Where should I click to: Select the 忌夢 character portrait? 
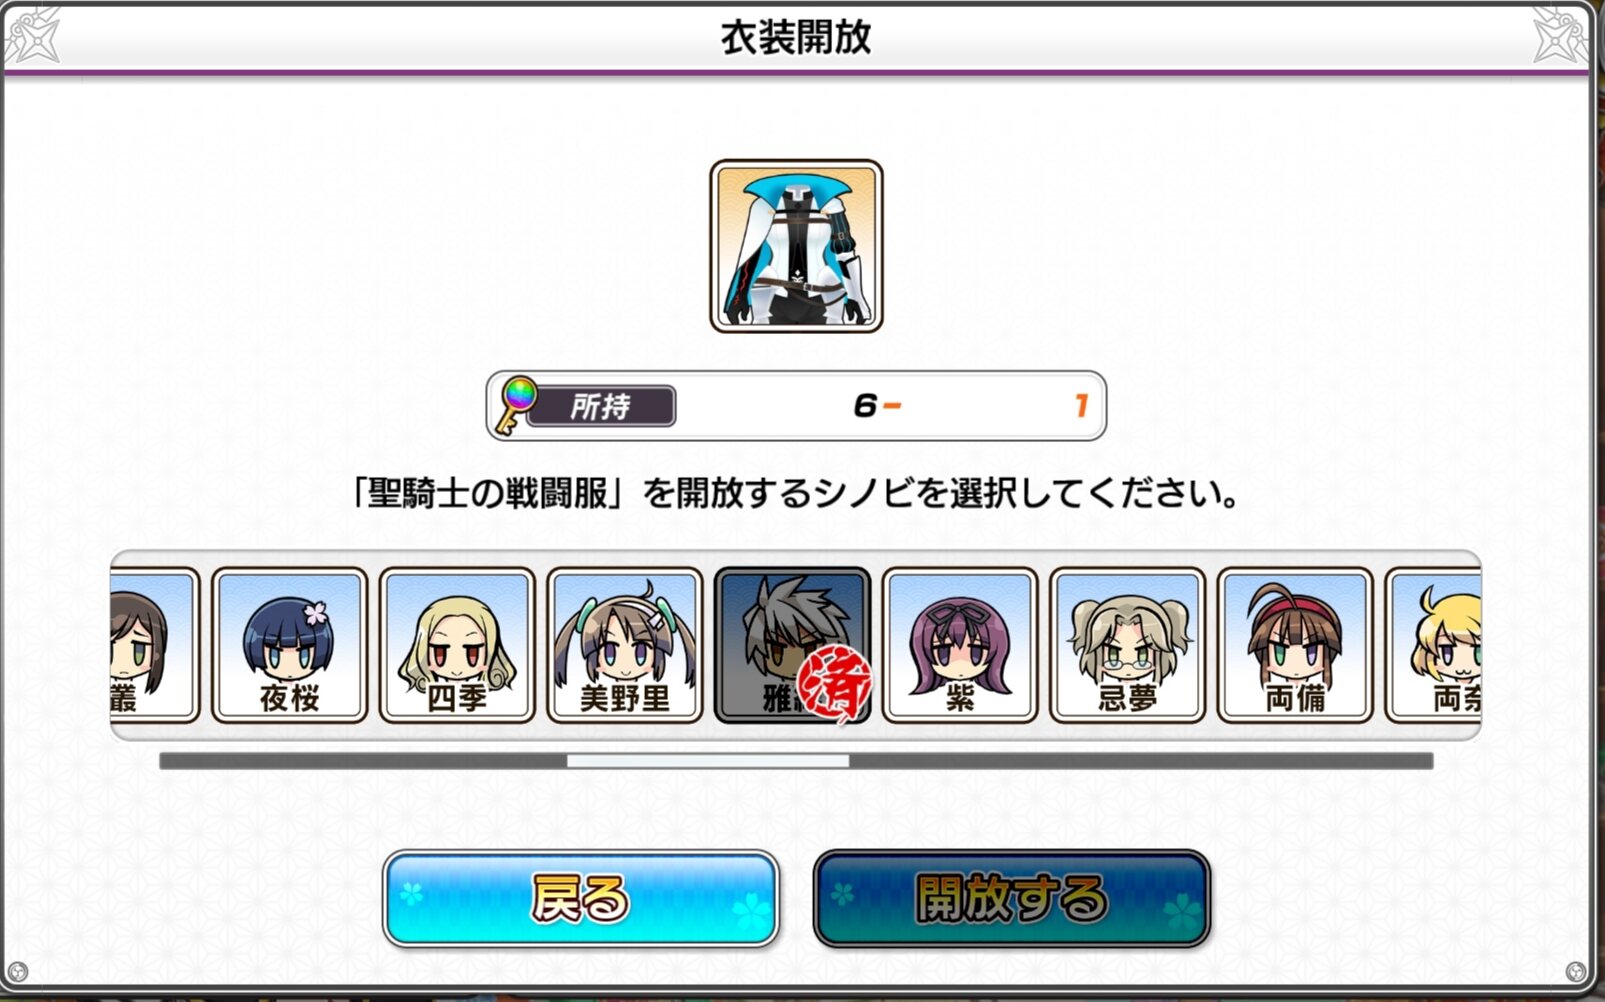tap(1128, 645)
